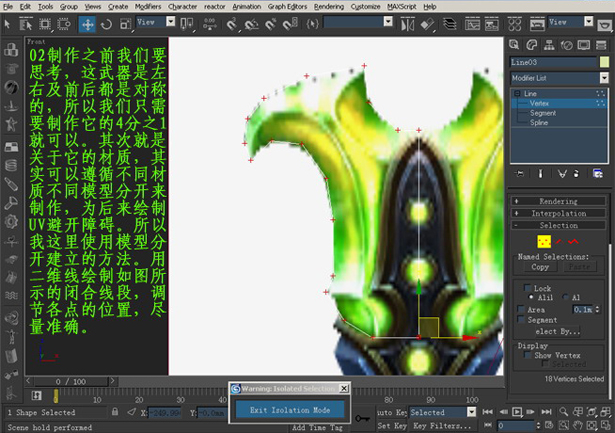This screenshot has width=615, height=433.
Task: Click Exit Isolation Mode button
Action: [290, 410]
